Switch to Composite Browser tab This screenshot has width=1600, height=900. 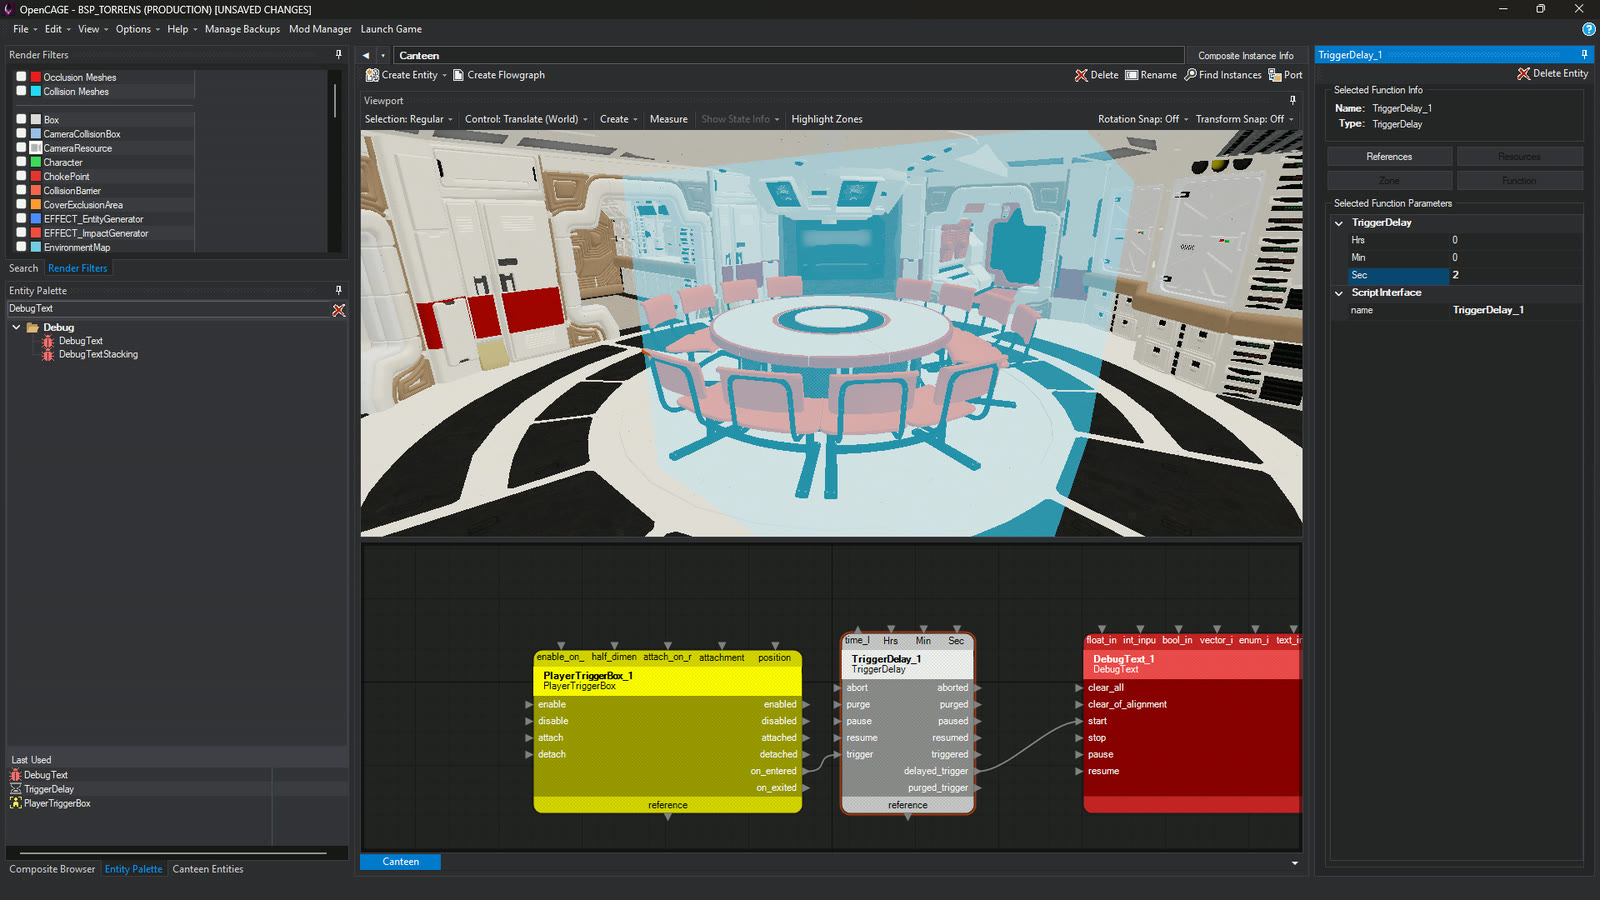(x=52, y=869)
